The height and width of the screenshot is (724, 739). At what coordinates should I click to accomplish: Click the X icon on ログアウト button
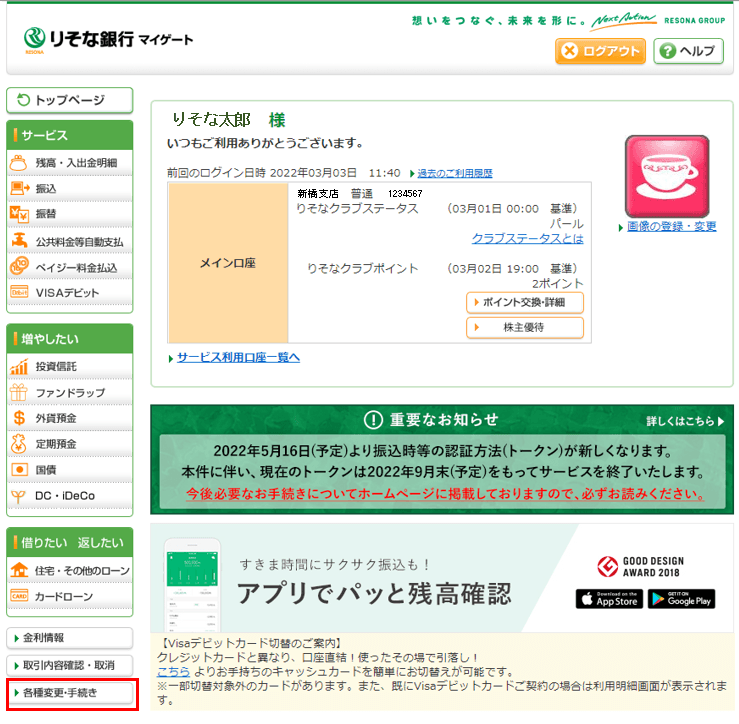coord(570,51)
